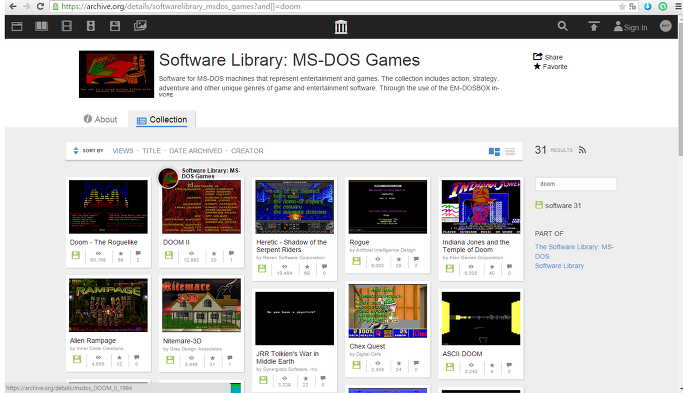
Task: Click blue download extension icon in browser
Action: (x=648, y=7)
